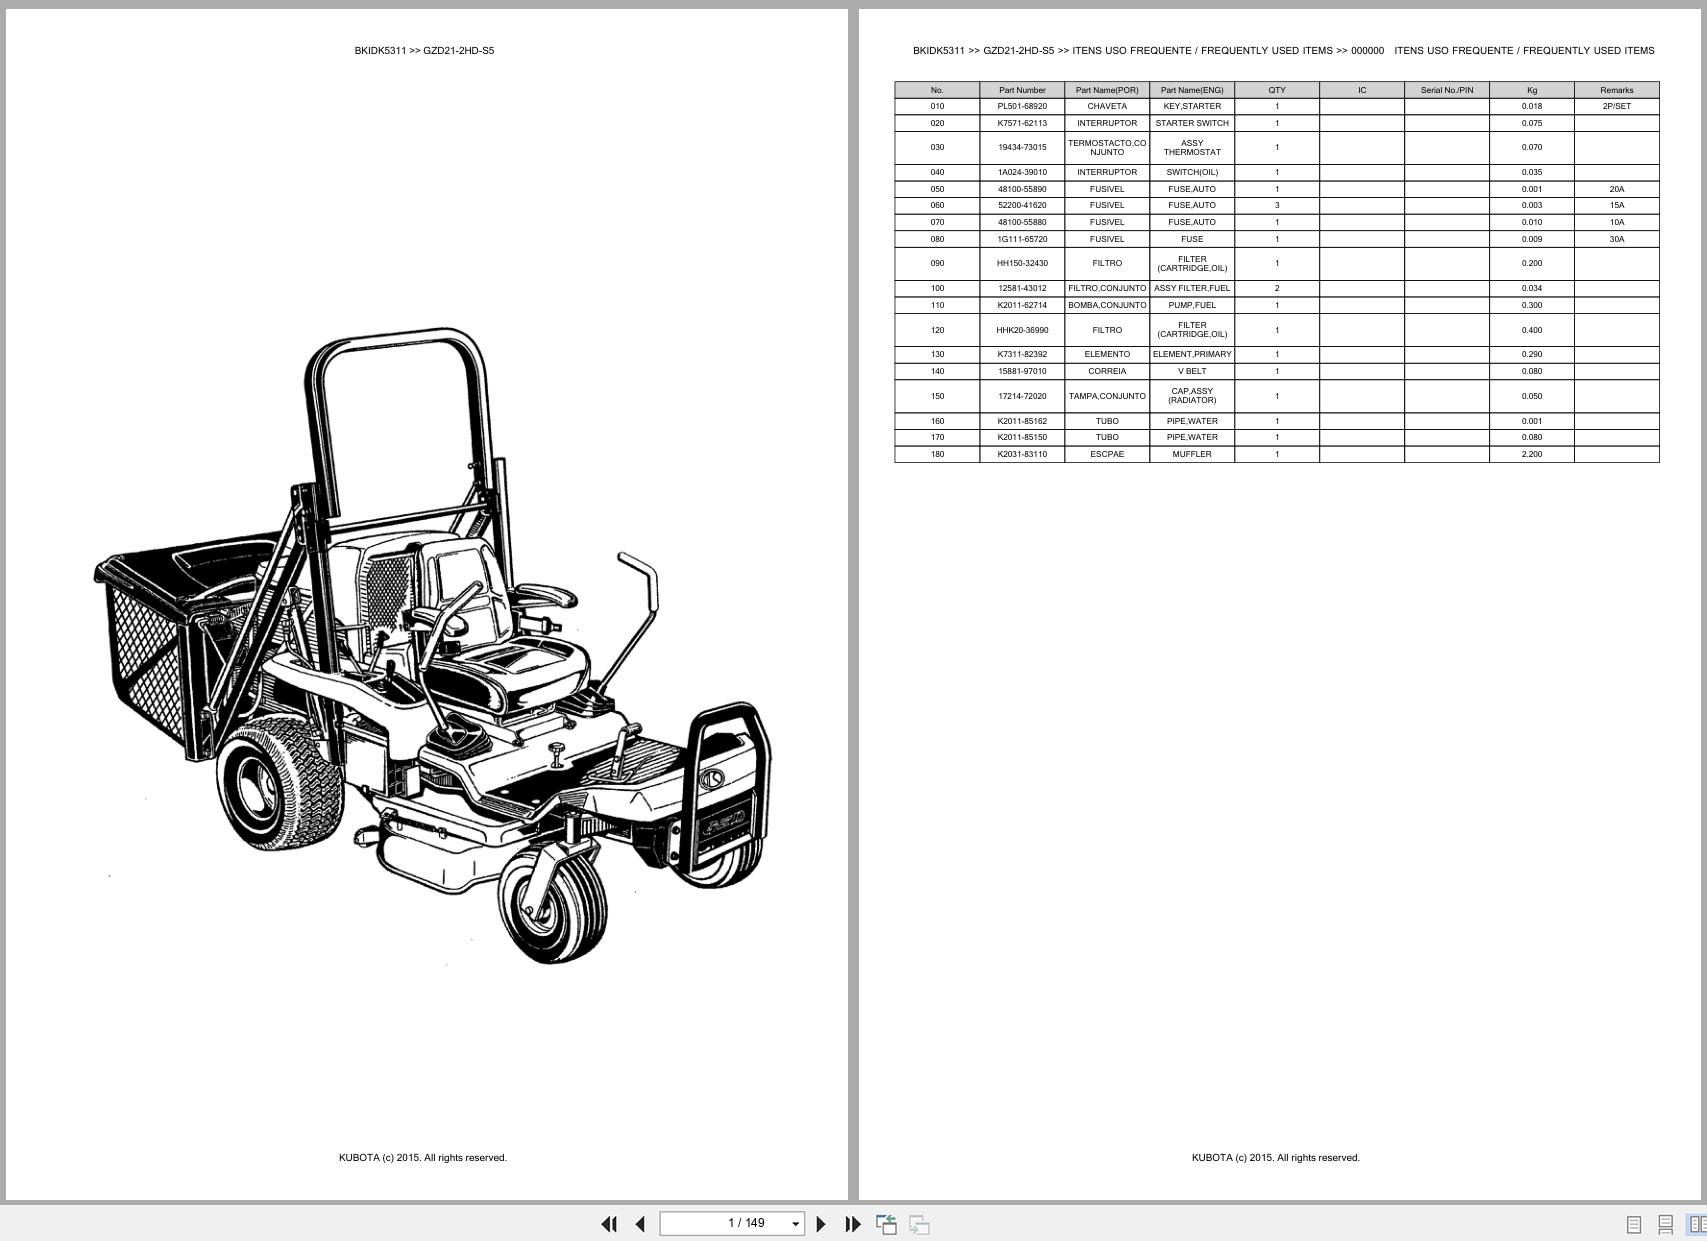Click the ELEMENT,PRIMARY part name
Image resolution: width=1707 pixels, height=1241 pixels.
point(1192,354)
